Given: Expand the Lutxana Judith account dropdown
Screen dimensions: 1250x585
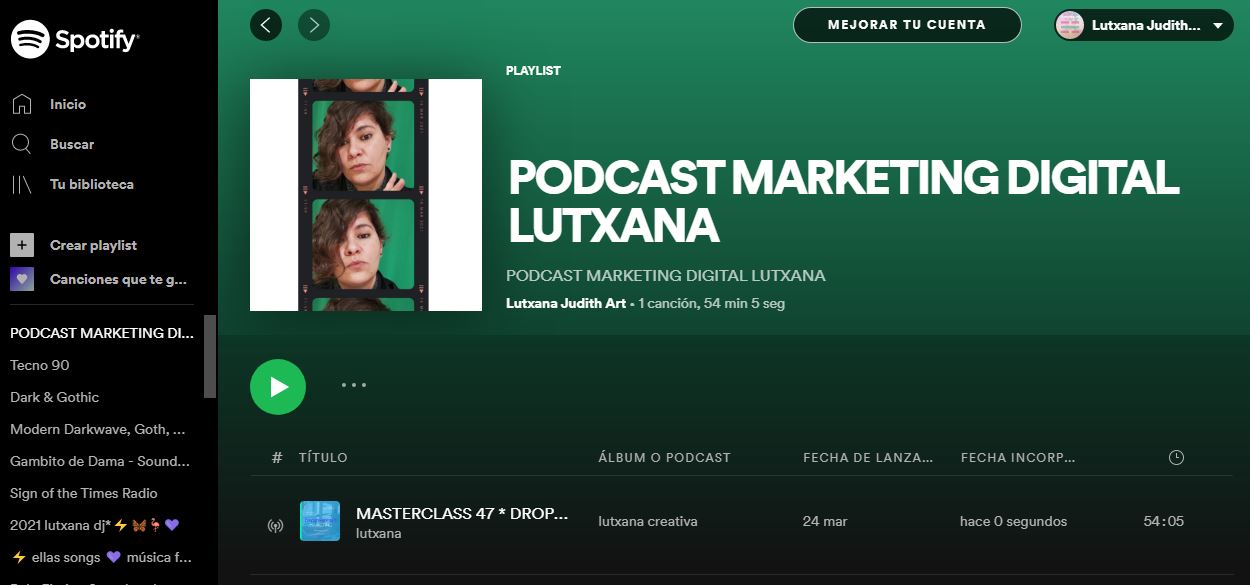Looking at the screenshot, I should (x=1217, y=25).
